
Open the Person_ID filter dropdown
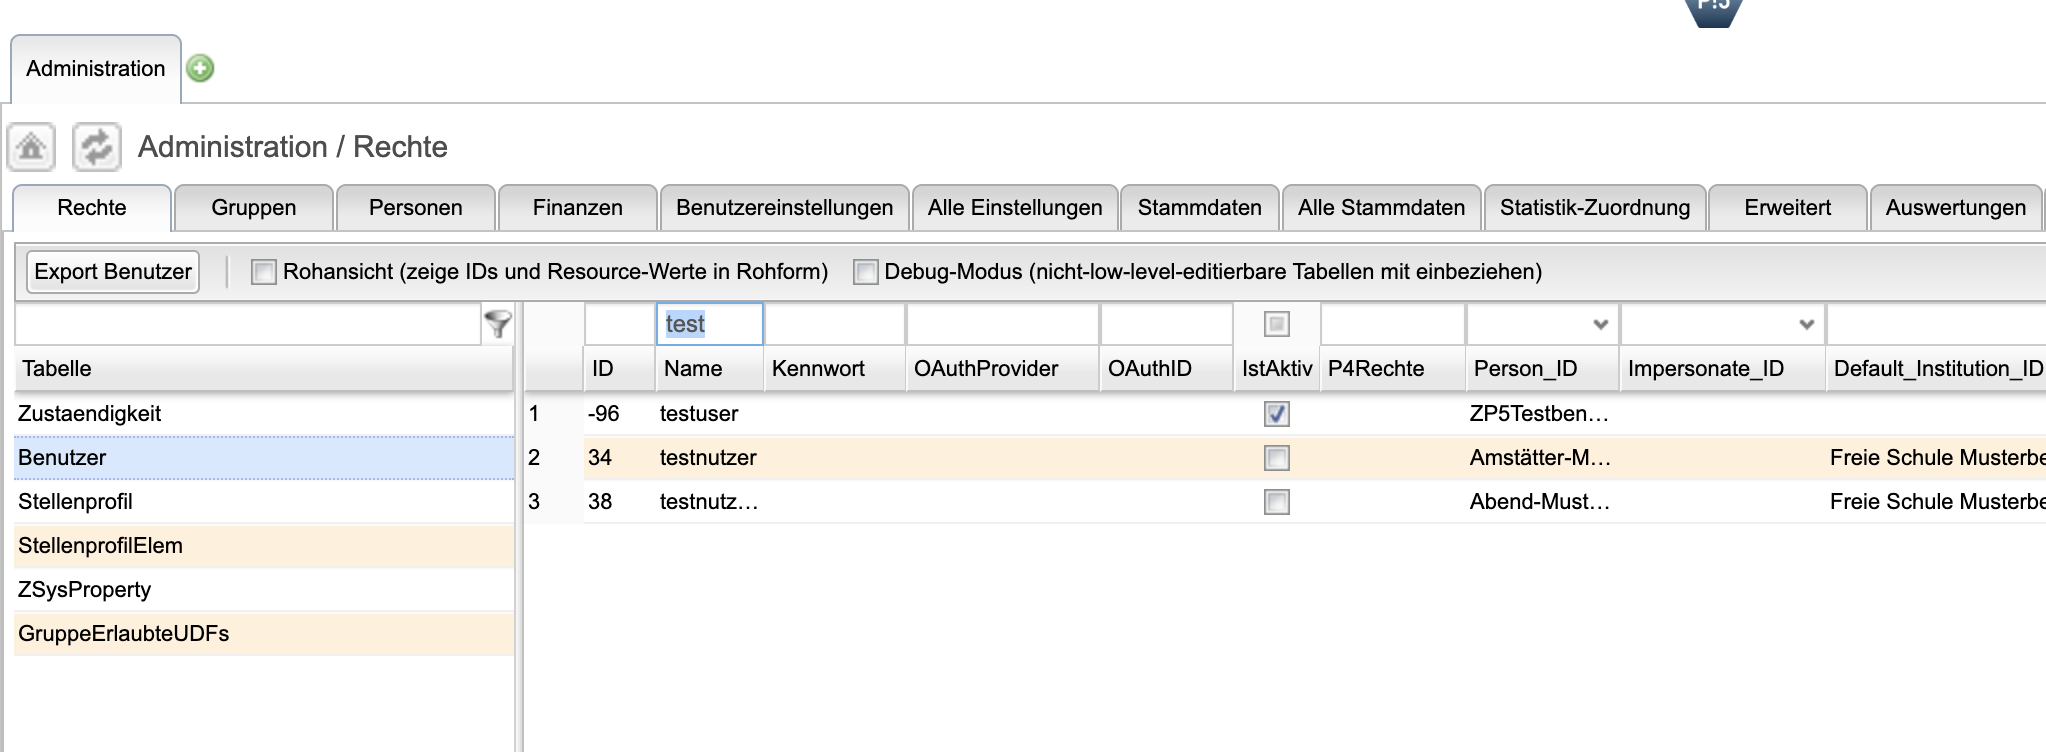[1599, 324]
